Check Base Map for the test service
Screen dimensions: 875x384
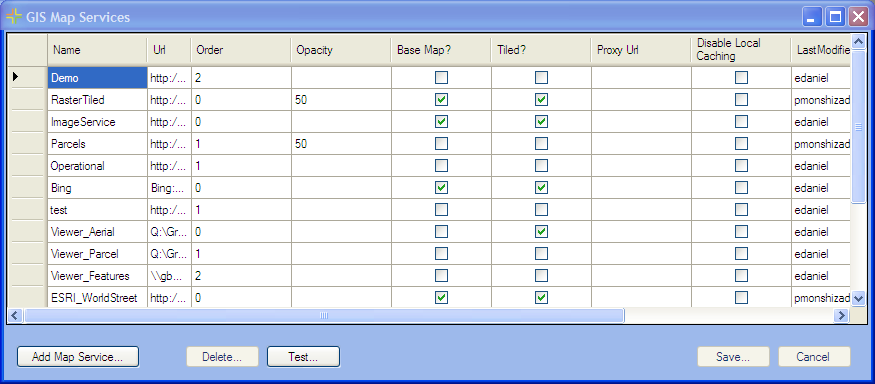click(441, 210)
